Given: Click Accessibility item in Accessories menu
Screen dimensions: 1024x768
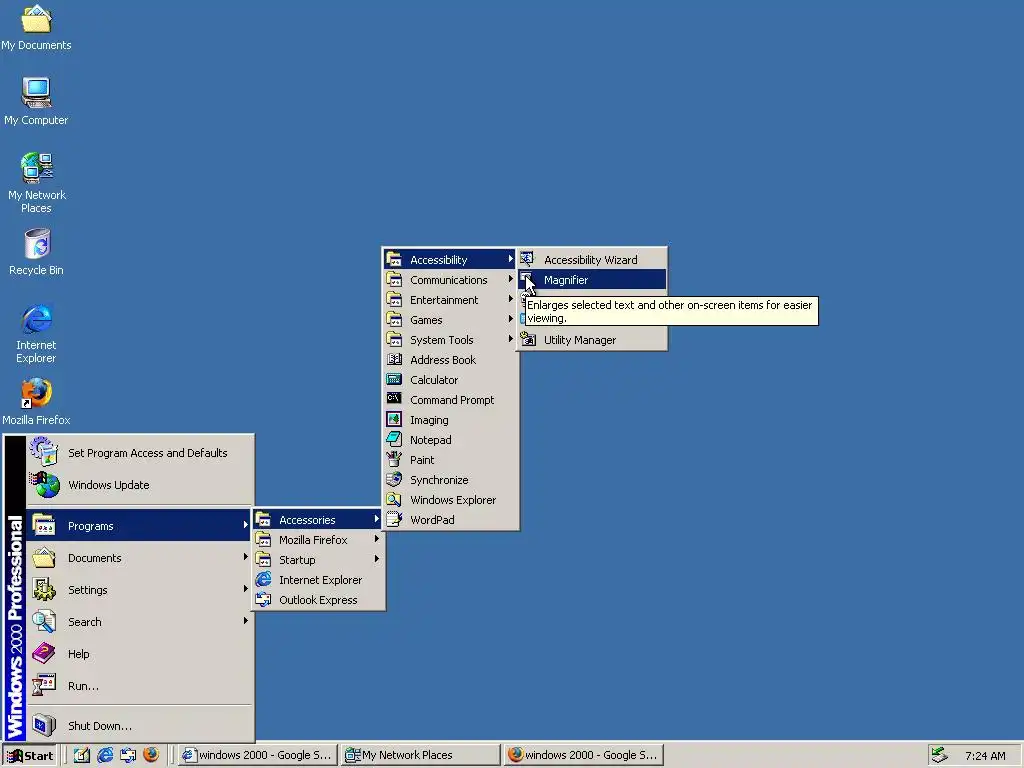Looking at the screenshot, I should (x=451, y=259).
